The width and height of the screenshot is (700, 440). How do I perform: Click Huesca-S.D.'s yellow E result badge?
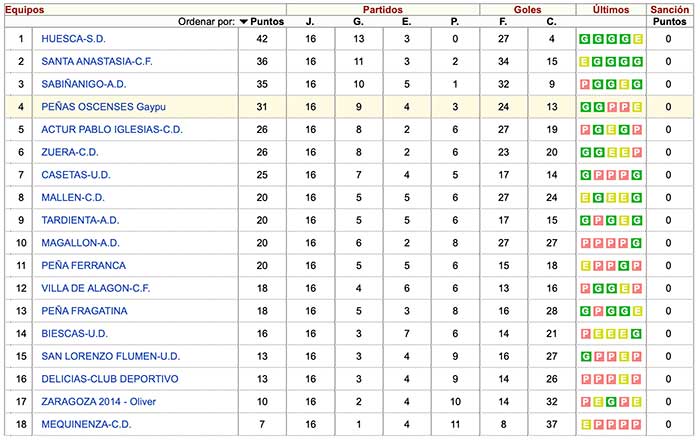click(x=636, y=39)
